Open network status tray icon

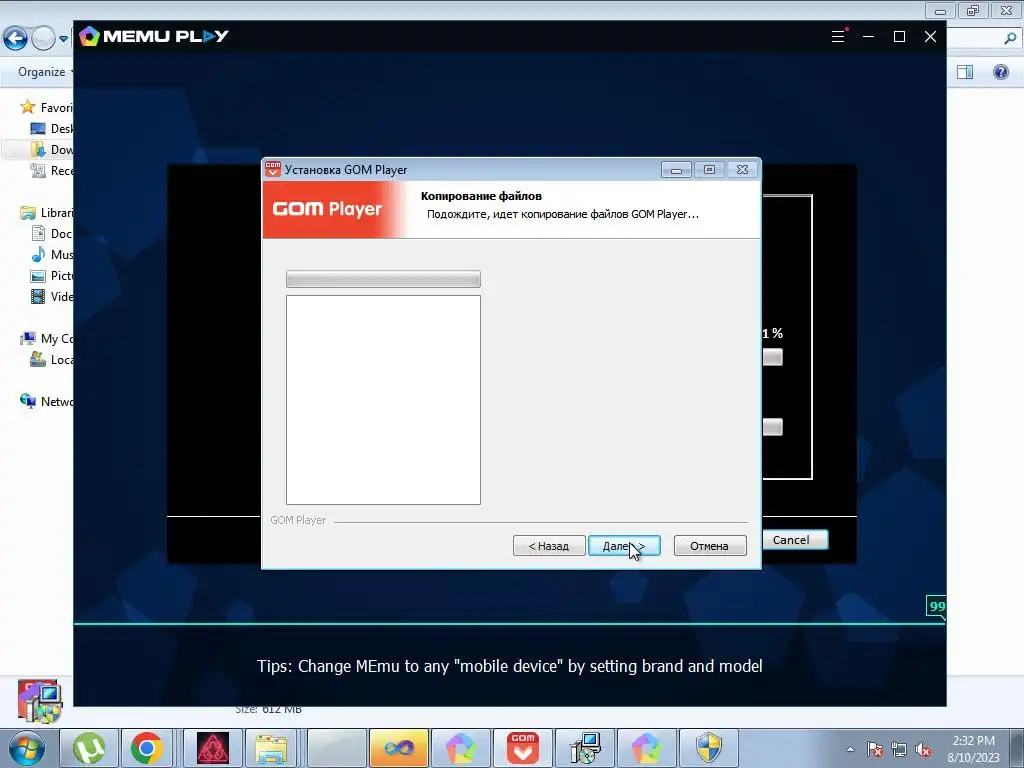coord(899,750)
